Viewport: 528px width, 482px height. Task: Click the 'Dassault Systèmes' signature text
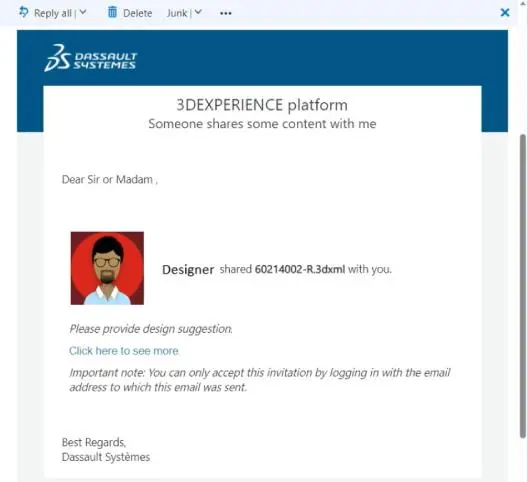pos(106,457)
